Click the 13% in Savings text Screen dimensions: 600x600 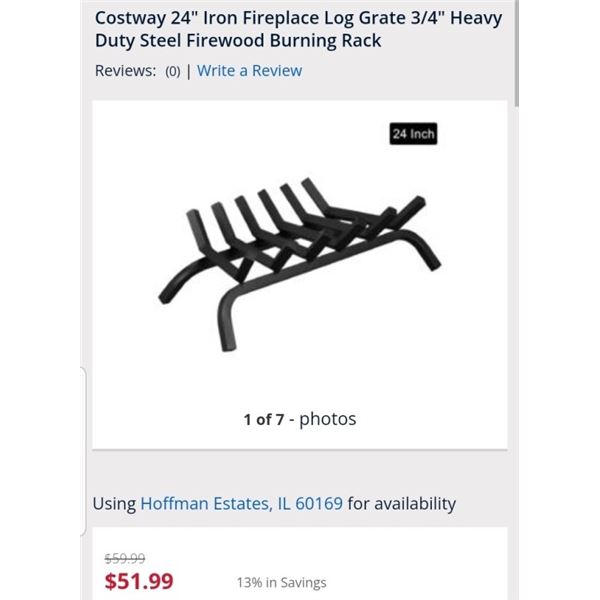281,583
